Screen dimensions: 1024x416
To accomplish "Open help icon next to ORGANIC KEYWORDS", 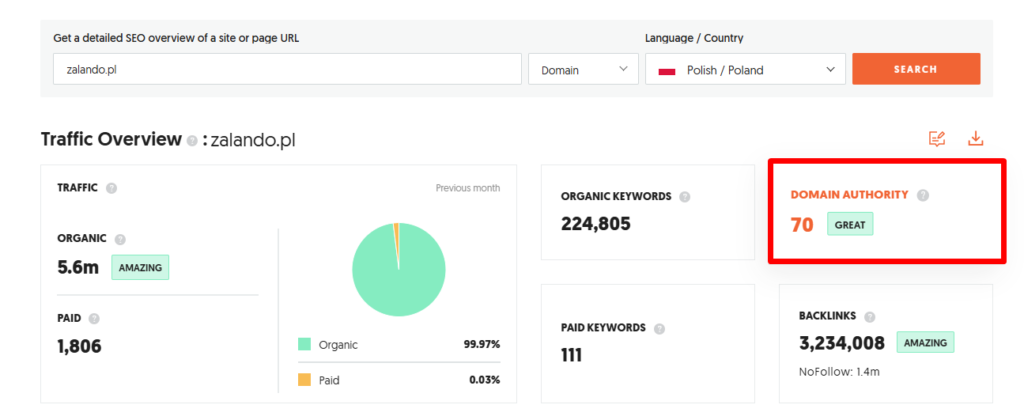I will tap(684, 197).
